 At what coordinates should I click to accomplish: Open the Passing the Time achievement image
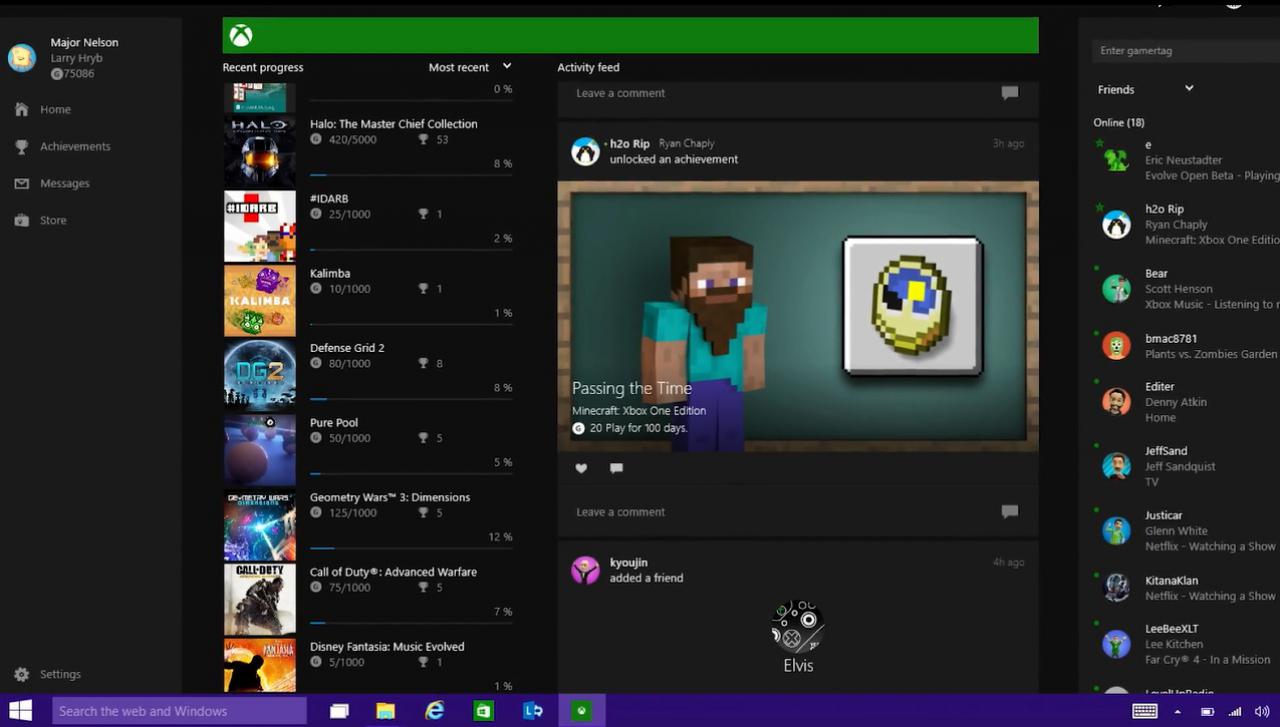tap(798, 316)
